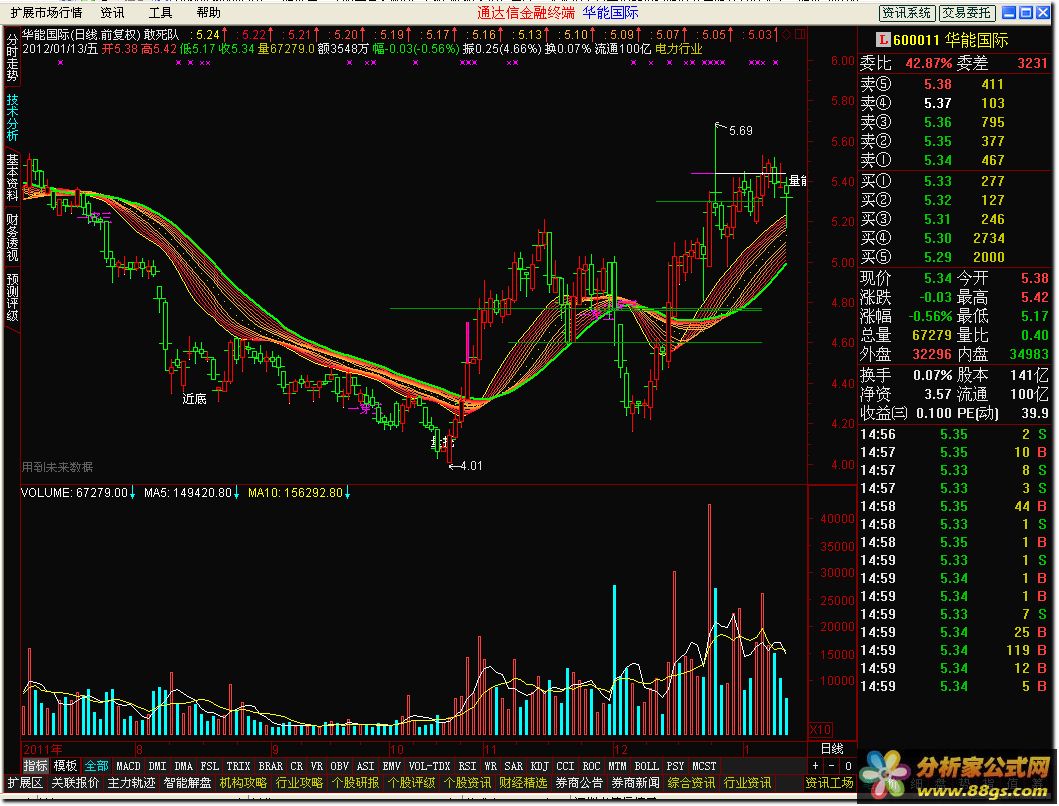
Task: Click the 资讯系统 button
Action: [907, 13]
